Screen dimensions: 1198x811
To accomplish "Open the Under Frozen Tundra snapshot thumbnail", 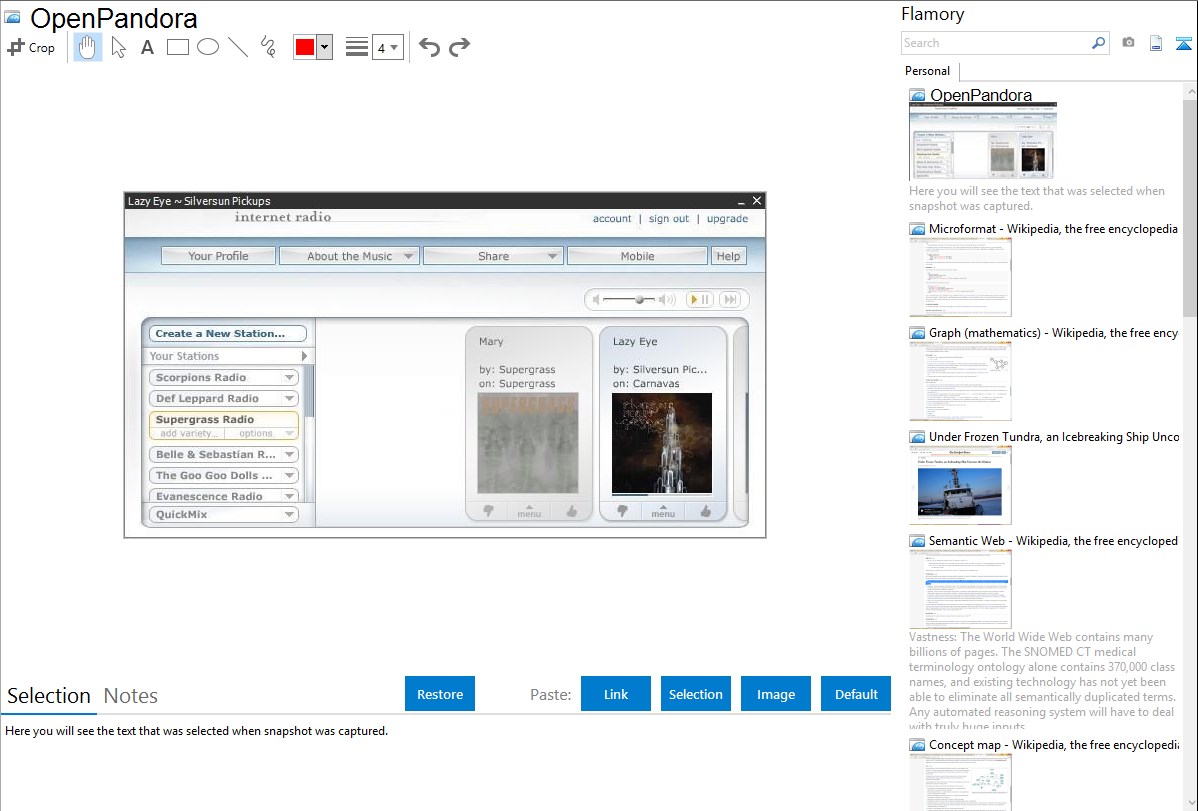I will [960, 485].
